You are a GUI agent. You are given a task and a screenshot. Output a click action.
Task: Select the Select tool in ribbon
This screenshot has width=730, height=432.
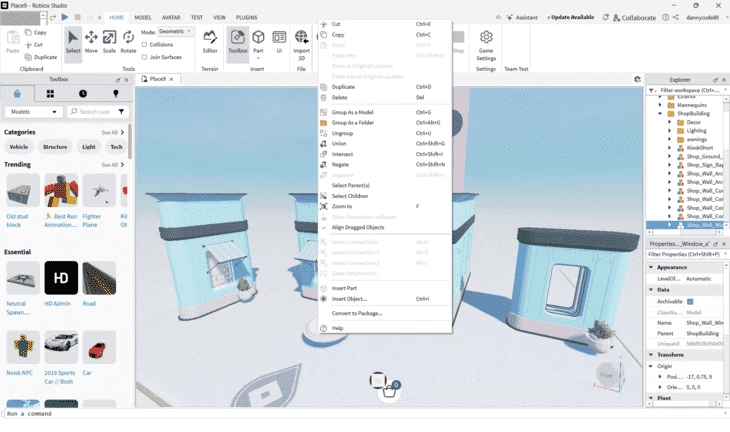73,43
